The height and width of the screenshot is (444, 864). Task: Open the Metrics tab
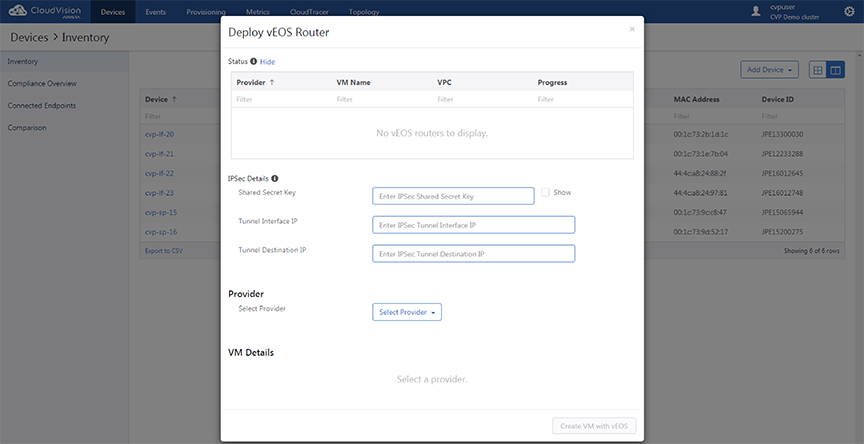click(x=257, y=12)
